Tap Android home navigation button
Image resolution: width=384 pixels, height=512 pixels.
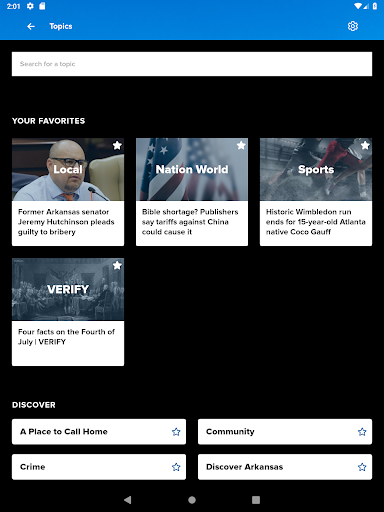point(192,500)
